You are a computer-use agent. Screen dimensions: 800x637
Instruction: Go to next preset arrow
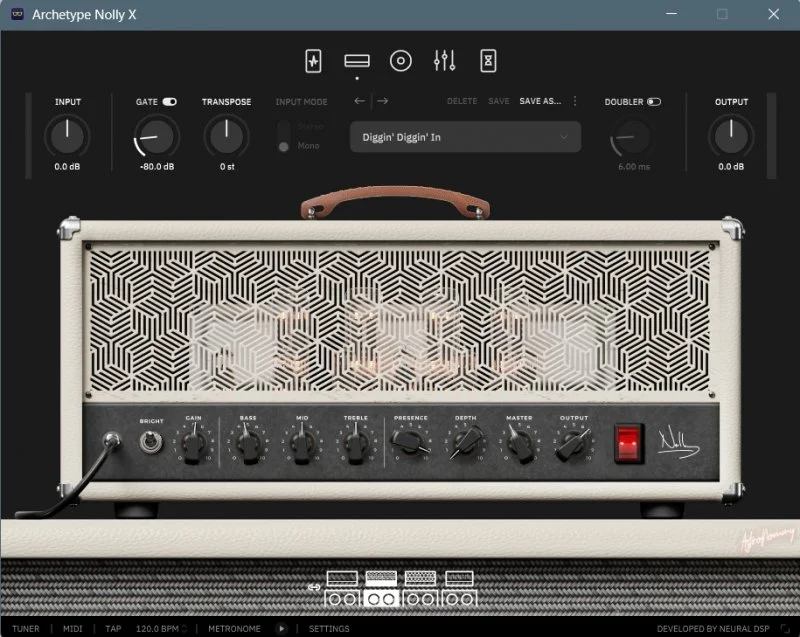[x=383, y=101]
